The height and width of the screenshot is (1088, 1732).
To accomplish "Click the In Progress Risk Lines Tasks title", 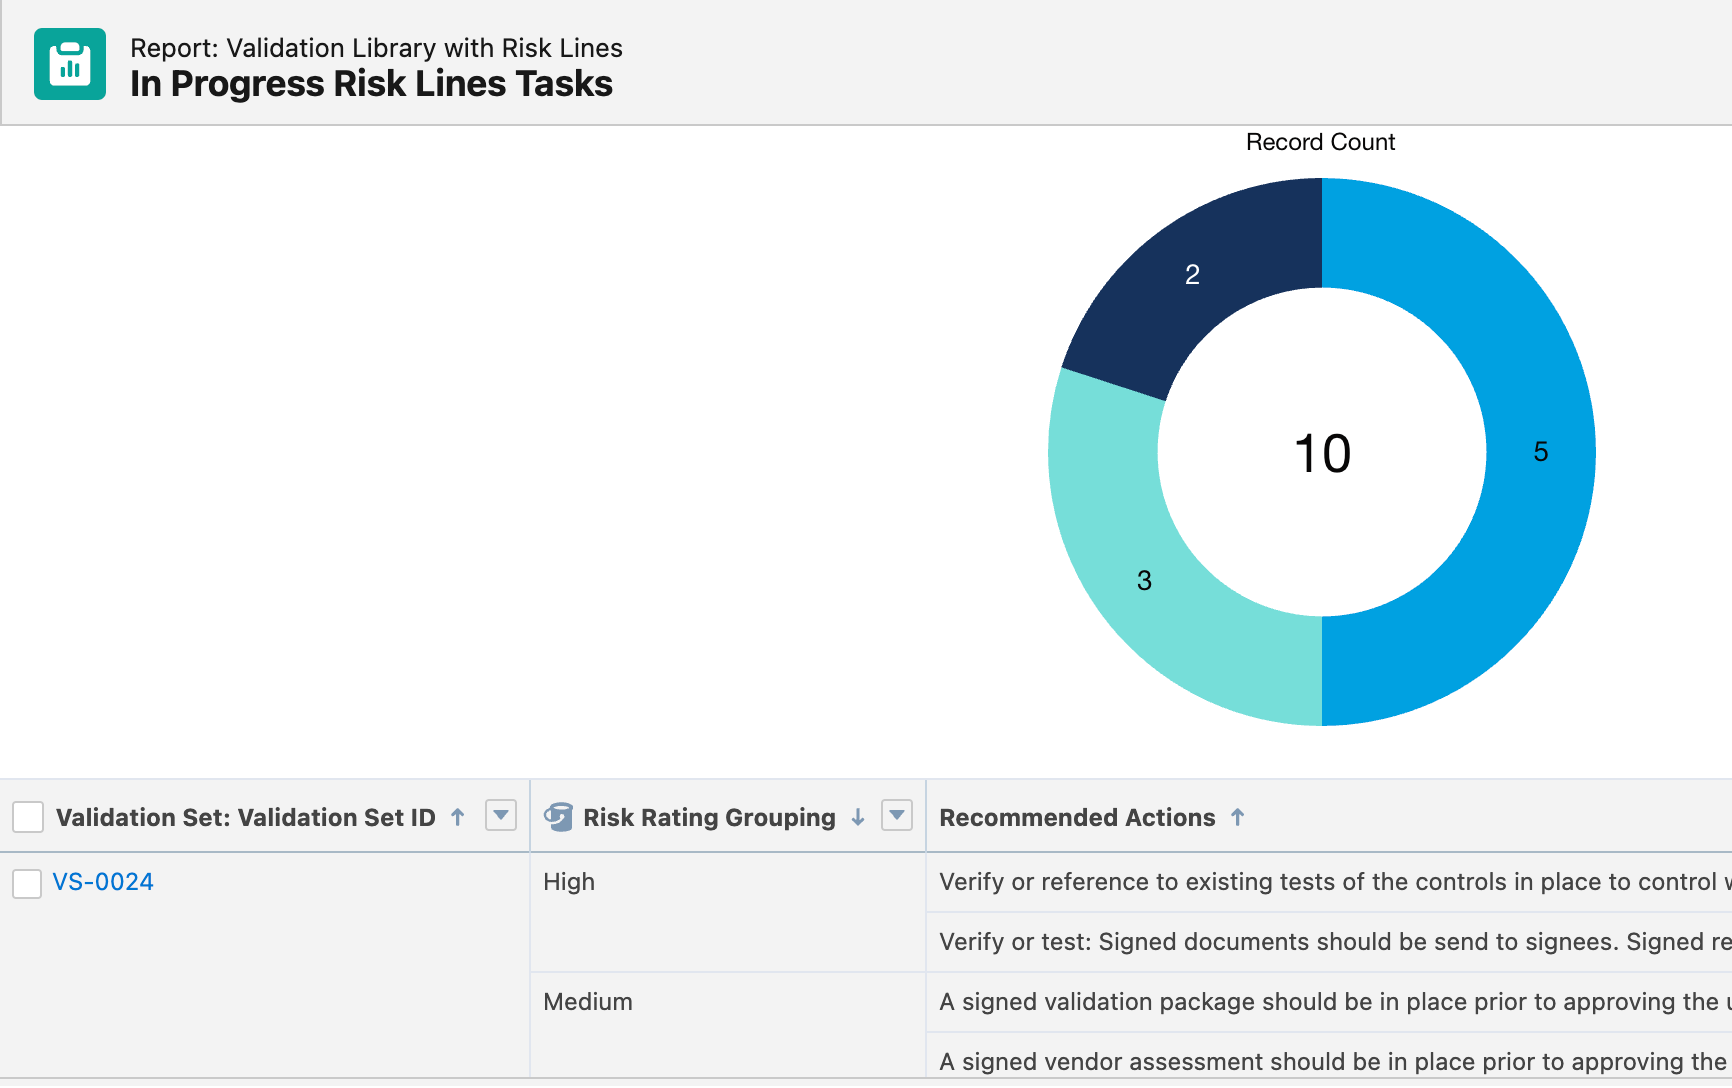I will point(371,84).
